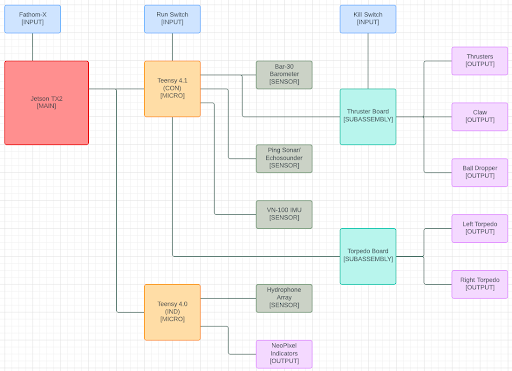This screenshot has height=371, width=512.
Task: Click connector line between Jetson and Teensy 4.1
Action: coord(130,89)
